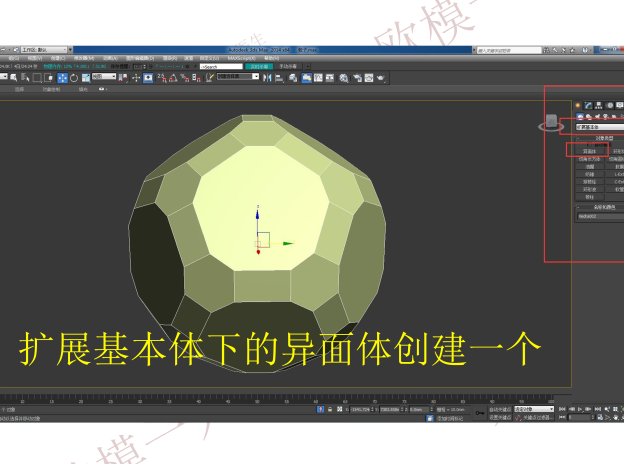This screenshot has width=624, height=464.
Task: Select the Cameras category icon
Action: pos(605,117)
